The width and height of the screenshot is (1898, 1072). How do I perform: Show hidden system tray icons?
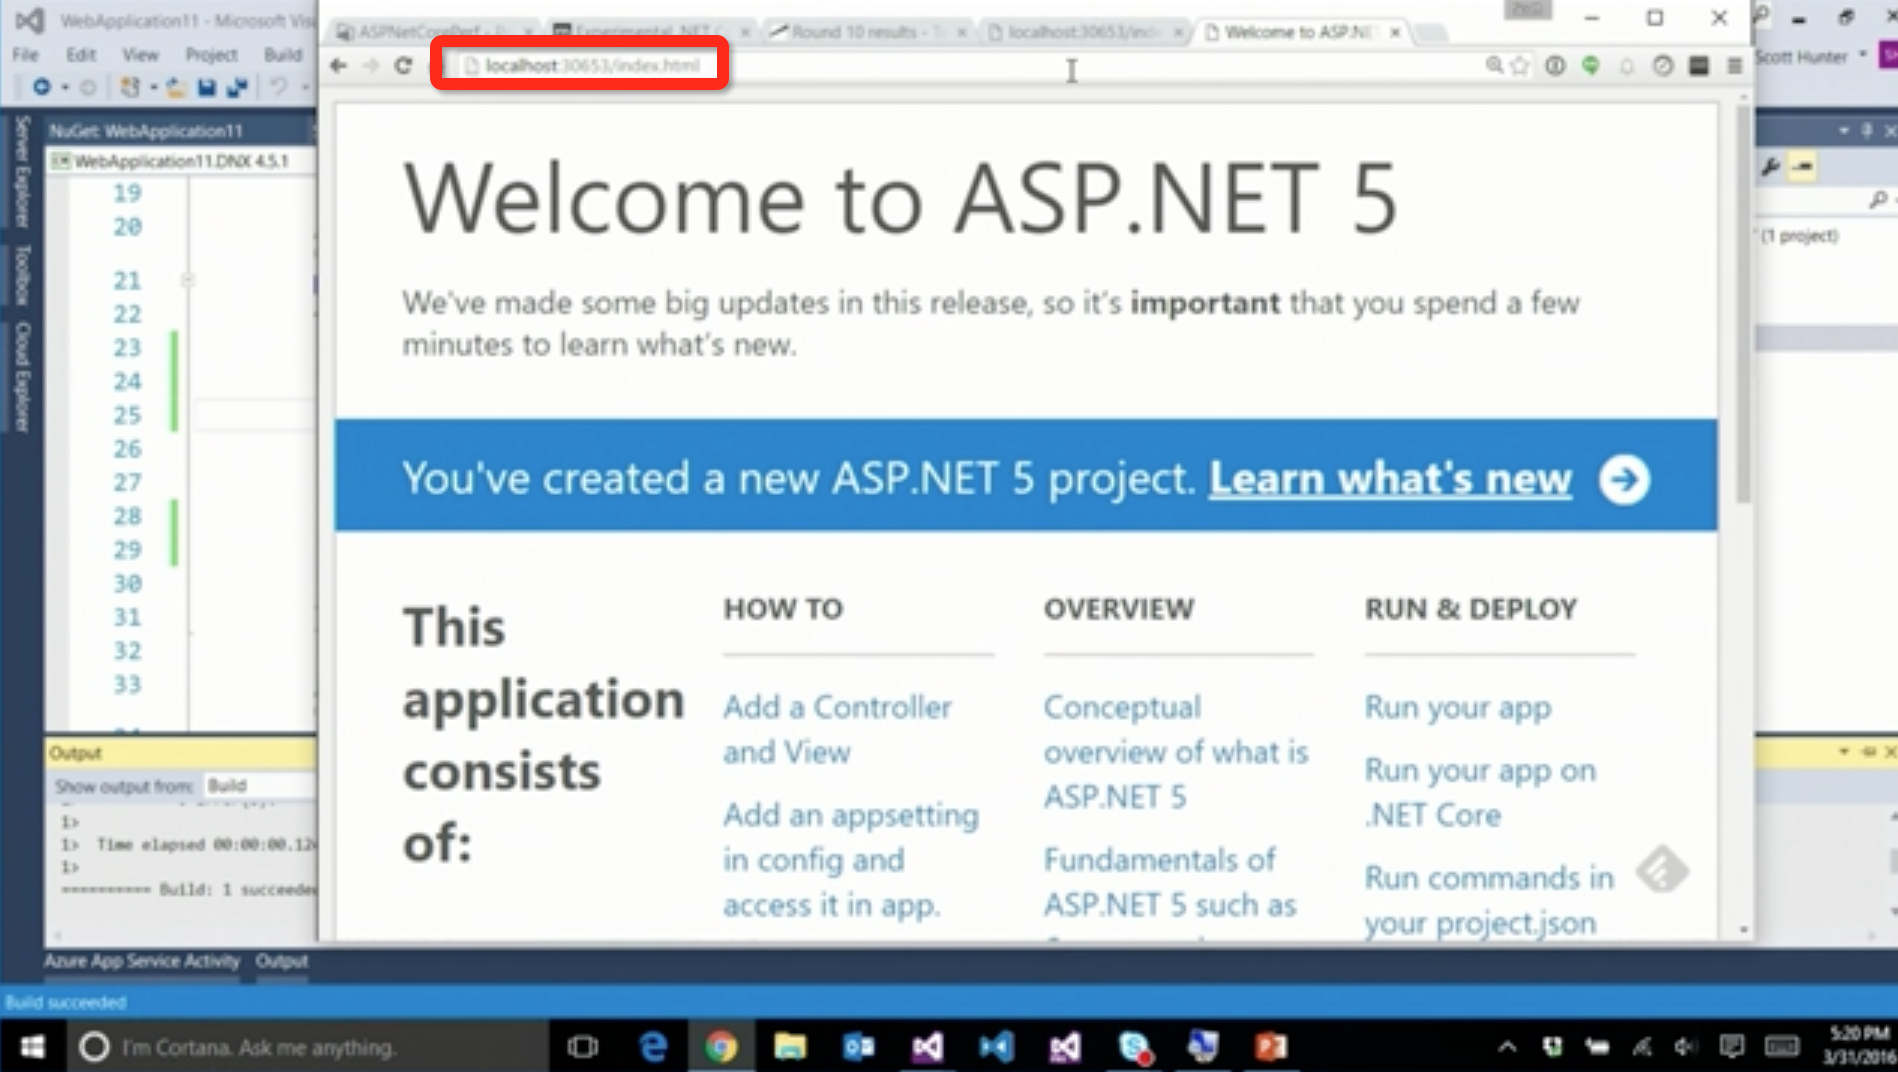point(1507,1047)
